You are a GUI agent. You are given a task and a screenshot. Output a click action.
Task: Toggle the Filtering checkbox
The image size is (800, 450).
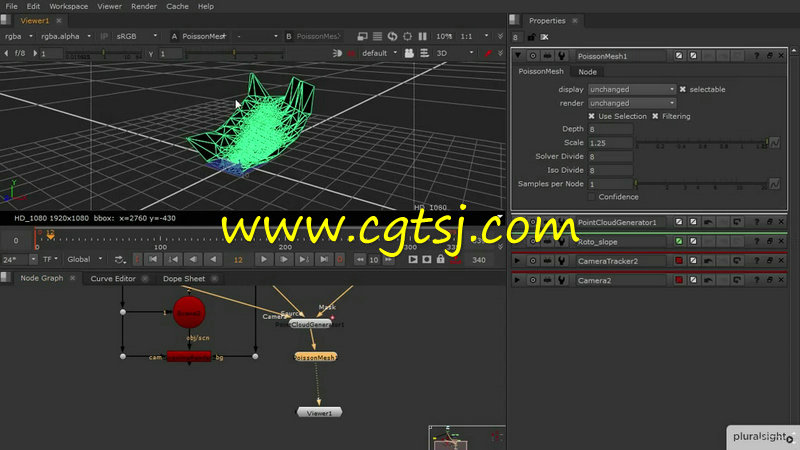[655, 116]
